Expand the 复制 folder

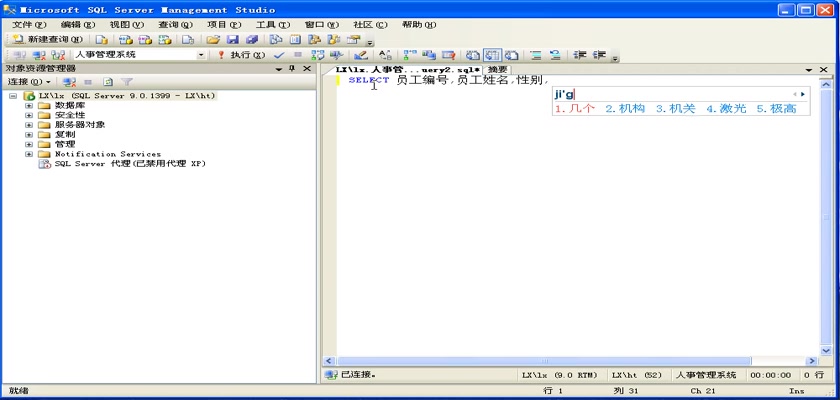[29, 134]
